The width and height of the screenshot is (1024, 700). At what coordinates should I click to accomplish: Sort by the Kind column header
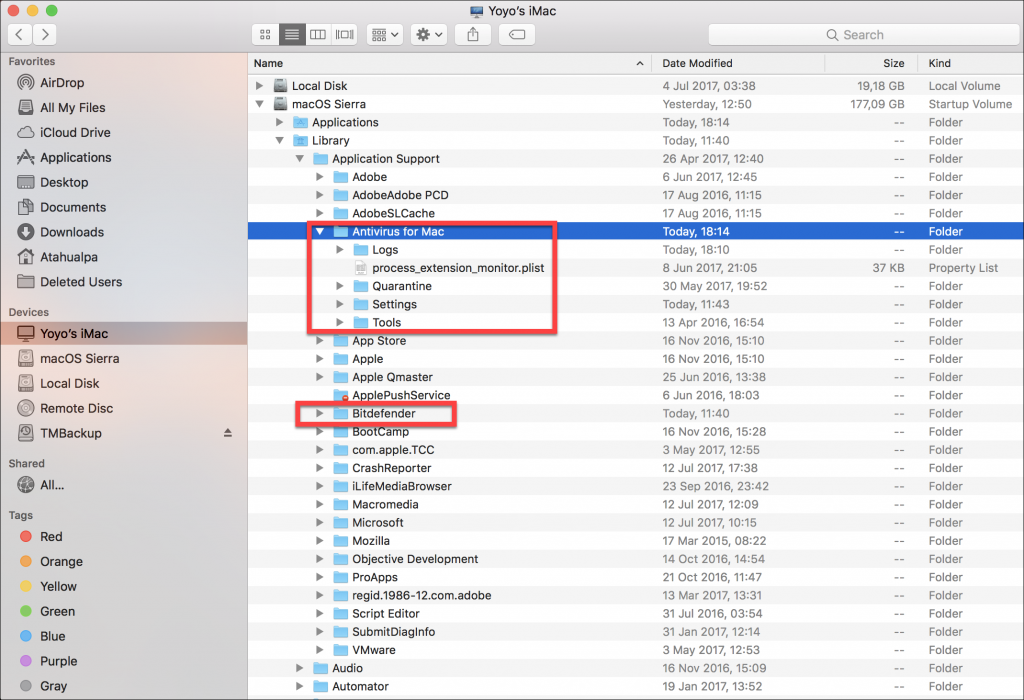tap(970, 63)
